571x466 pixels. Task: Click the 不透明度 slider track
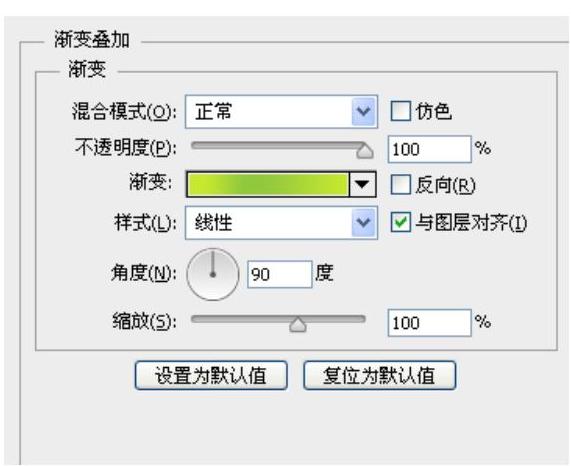[x=273, y=146]
